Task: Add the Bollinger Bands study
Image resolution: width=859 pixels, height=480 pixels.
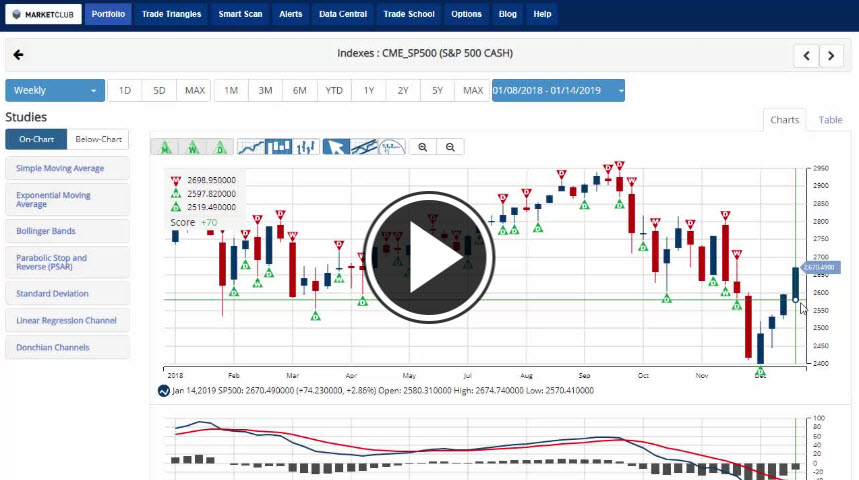Action: tap(67, 231)
